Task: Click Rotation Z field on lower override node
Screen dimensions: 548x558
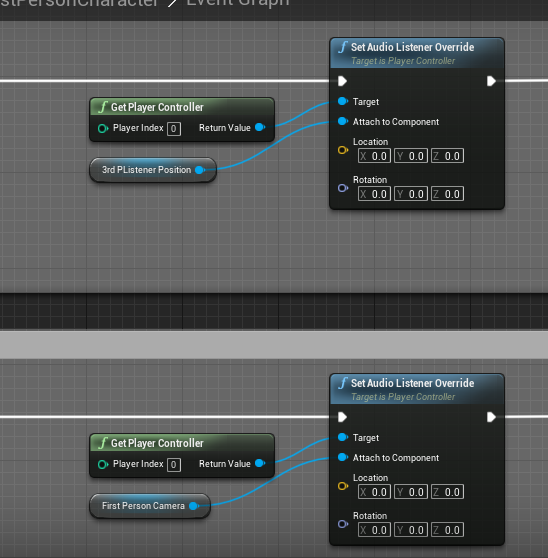Action: tap(447, 530)
